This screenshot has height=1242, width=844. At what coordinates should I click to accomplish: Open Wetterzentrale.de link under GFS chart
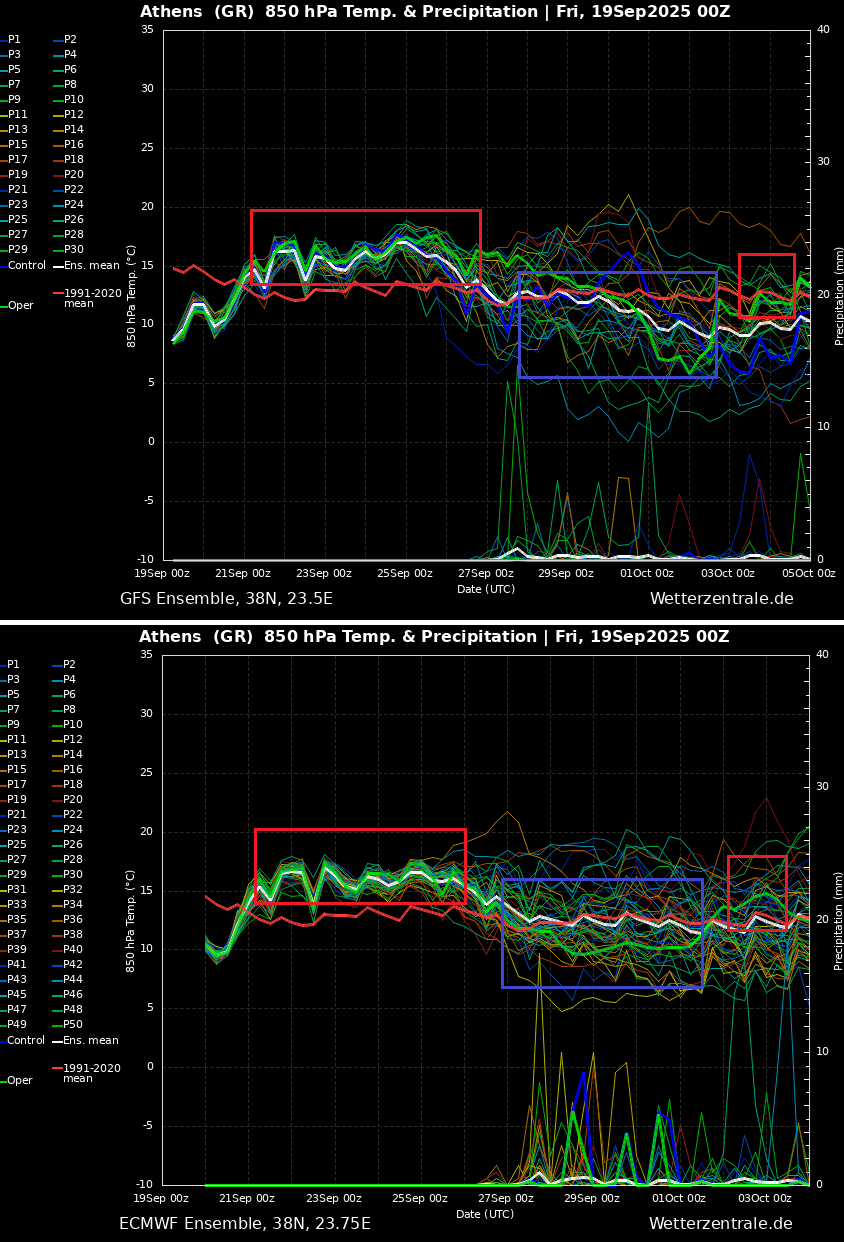click(721, 599)
